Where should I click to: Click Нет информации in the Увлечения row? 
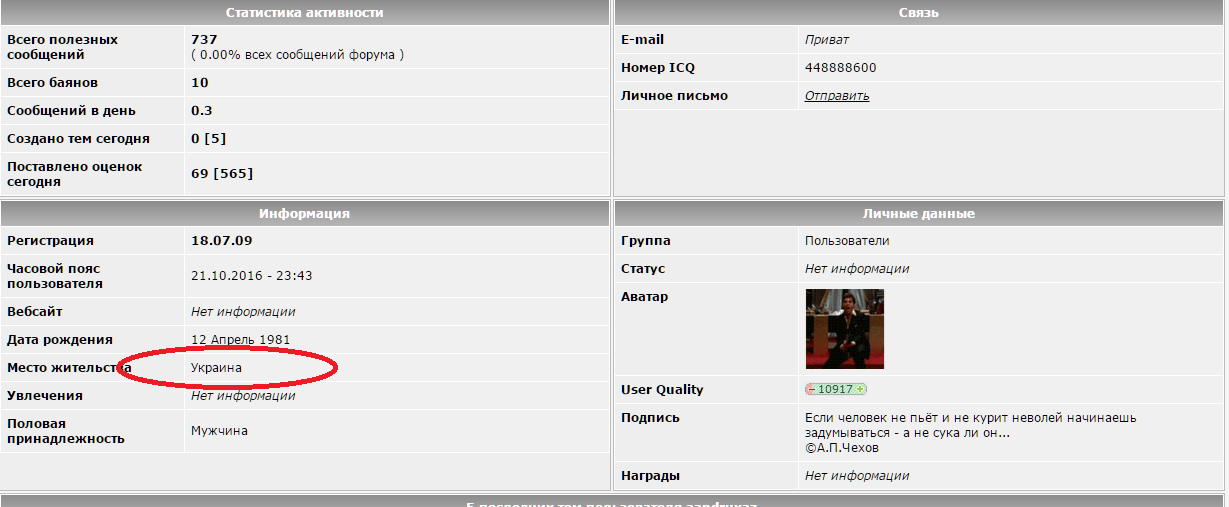pyautogui.click(x=243, y=396)
